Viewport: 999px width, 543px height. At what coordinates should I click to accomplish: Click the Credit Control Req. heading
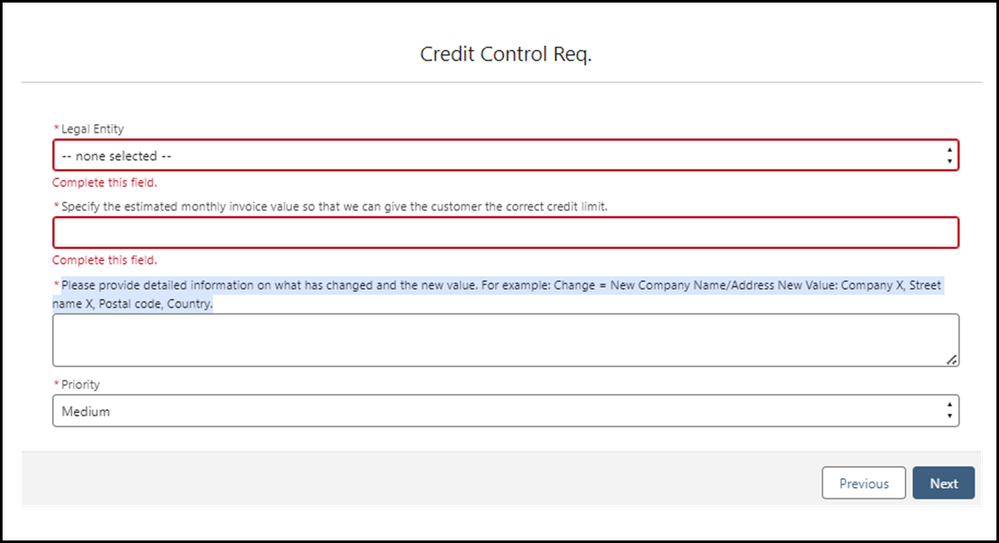[505, 54]
